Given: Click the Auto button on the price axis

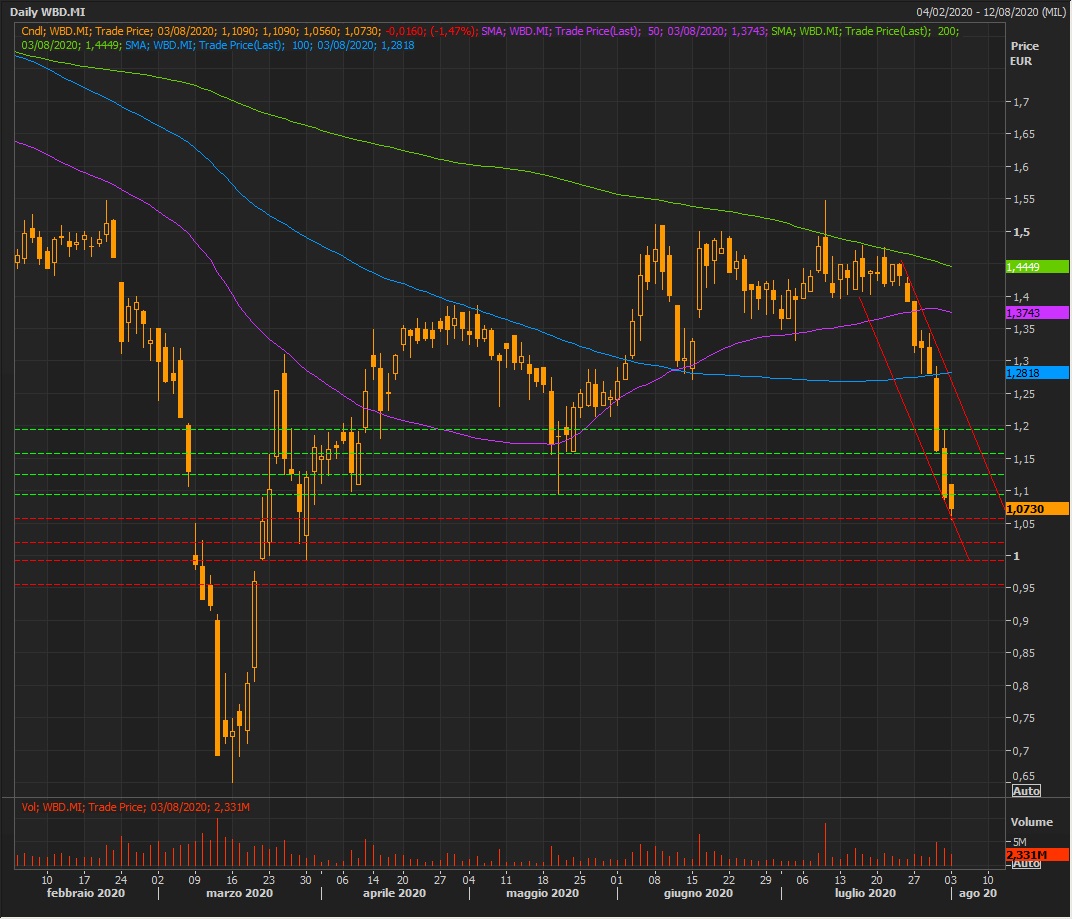Looking at the screenshot, I should (x=1026, y=791).
